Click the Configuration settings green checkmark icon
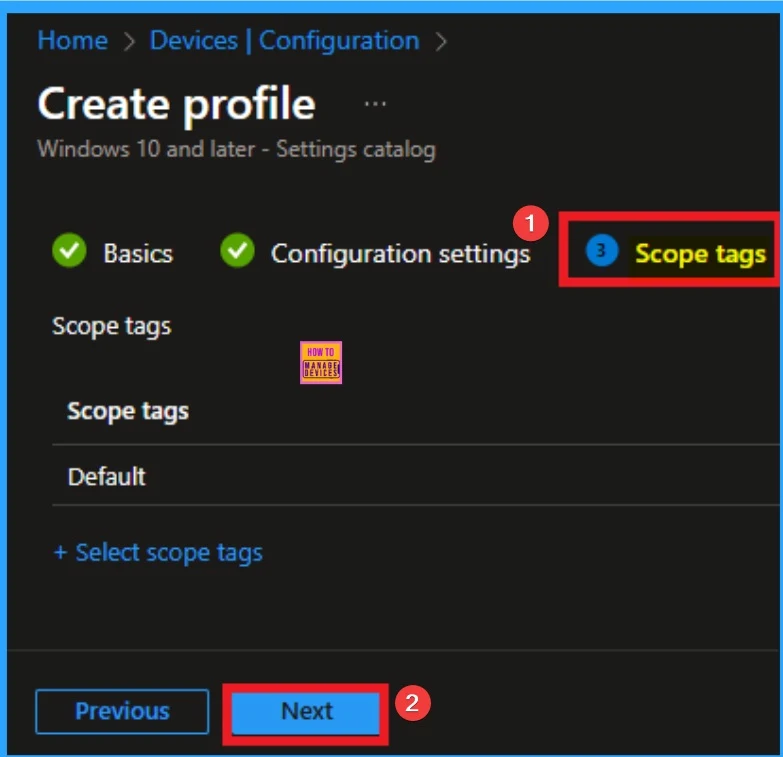Screen dimensions: 783x757 pyautogui.click(x=237, y=253)
